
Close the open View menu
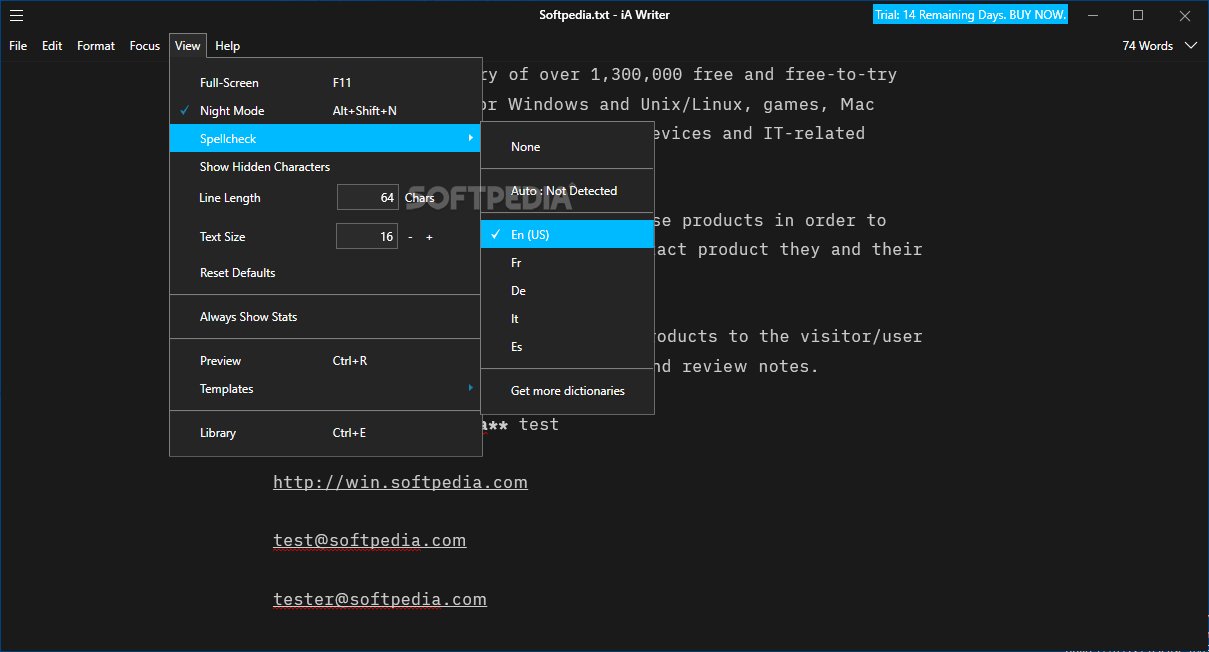coord(188,46)
